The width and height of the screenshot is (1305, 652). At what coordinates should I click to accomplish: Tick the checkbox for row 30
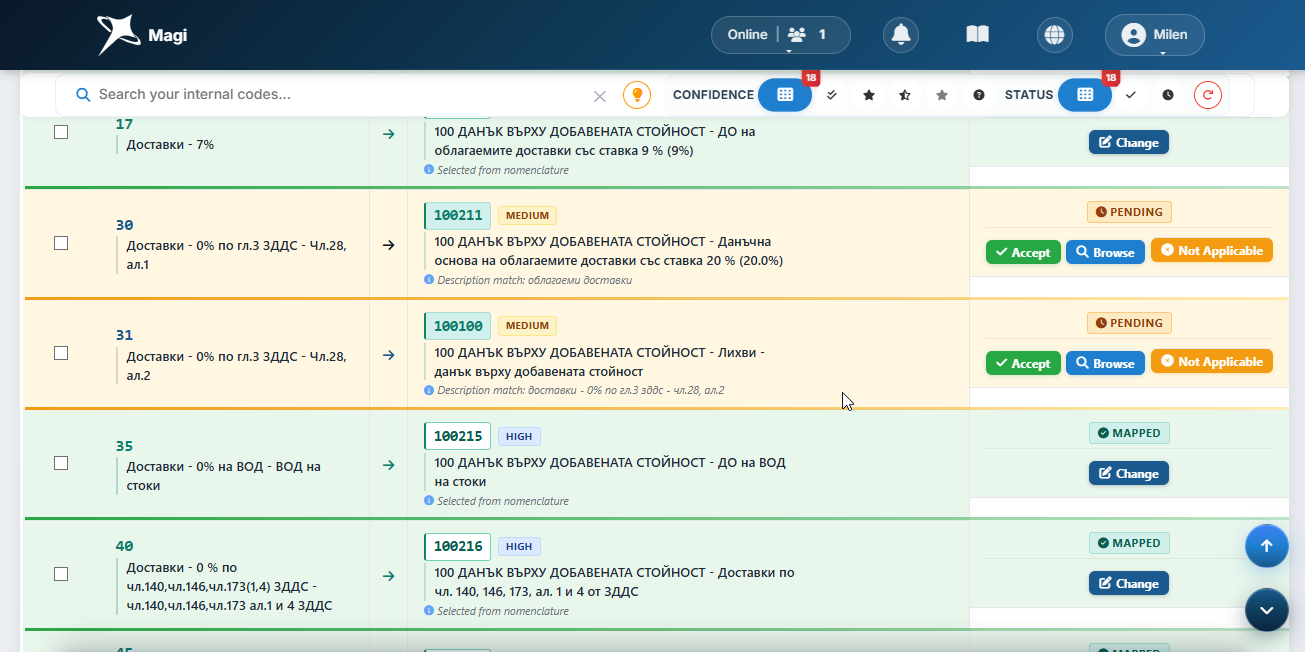point(61,243)
